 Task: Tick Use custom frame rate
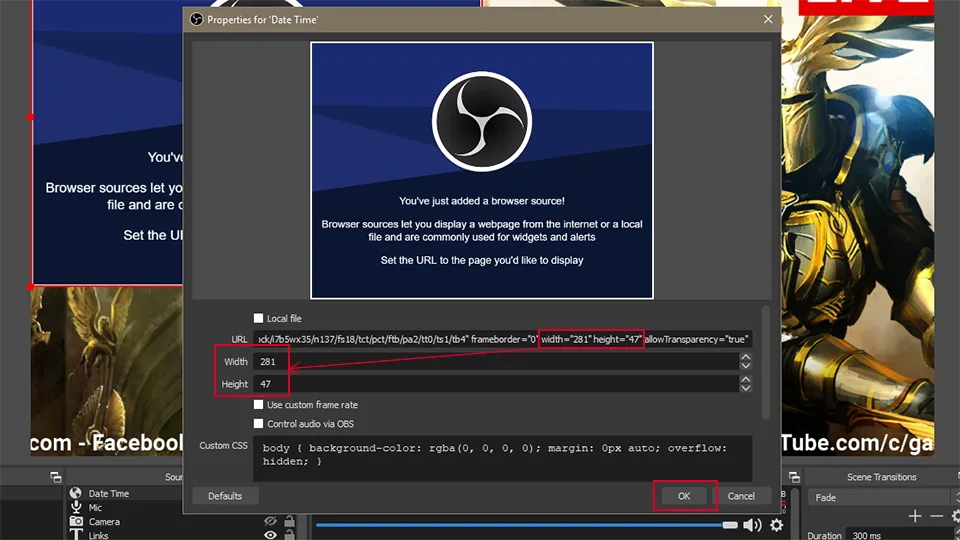point(258,405)
